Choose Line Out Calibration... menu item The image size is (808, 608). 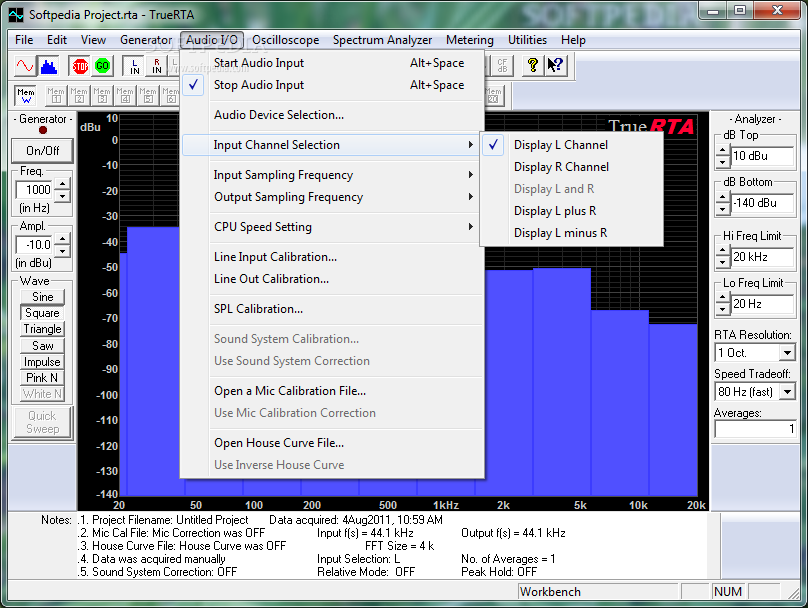point(332,279)
